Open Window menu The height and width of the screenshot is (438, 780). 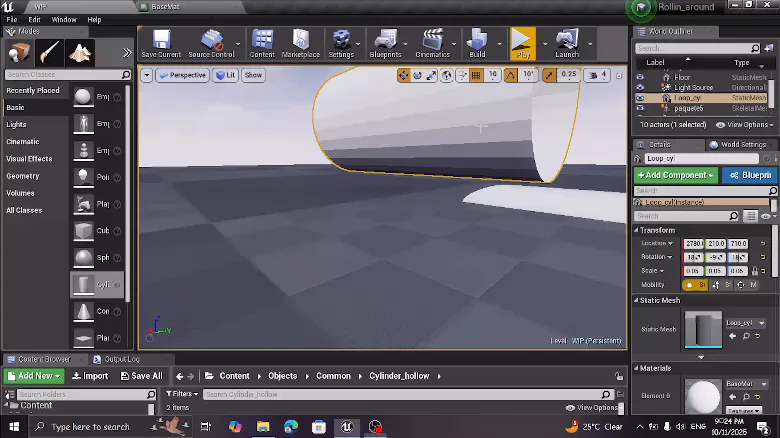tap(64, 19)
